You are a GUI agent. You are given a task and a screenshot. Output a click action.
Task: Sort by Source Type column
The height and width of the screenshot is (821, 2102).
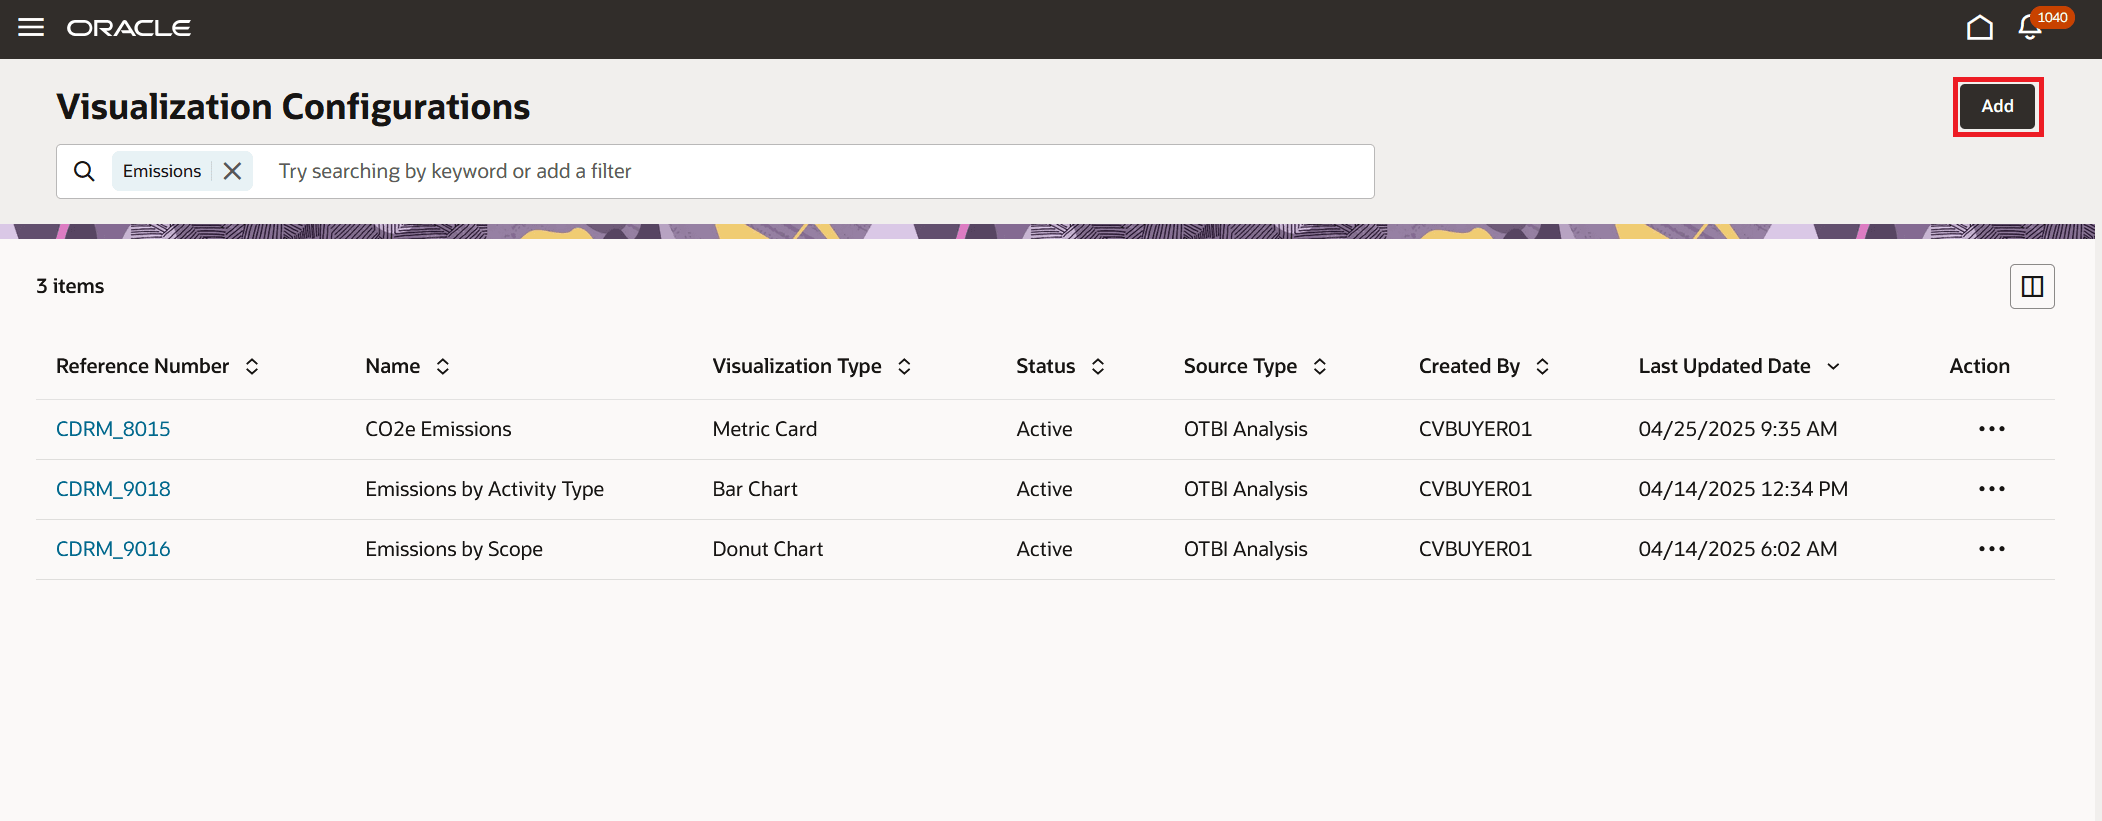tap(1320, 367)
